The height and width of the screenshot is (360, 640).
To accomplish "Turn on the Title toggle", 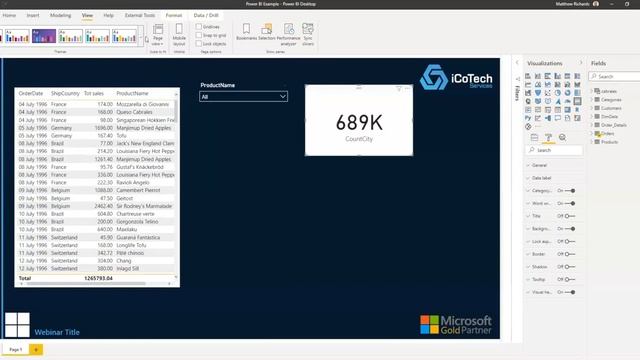I will tap(570, 216).
